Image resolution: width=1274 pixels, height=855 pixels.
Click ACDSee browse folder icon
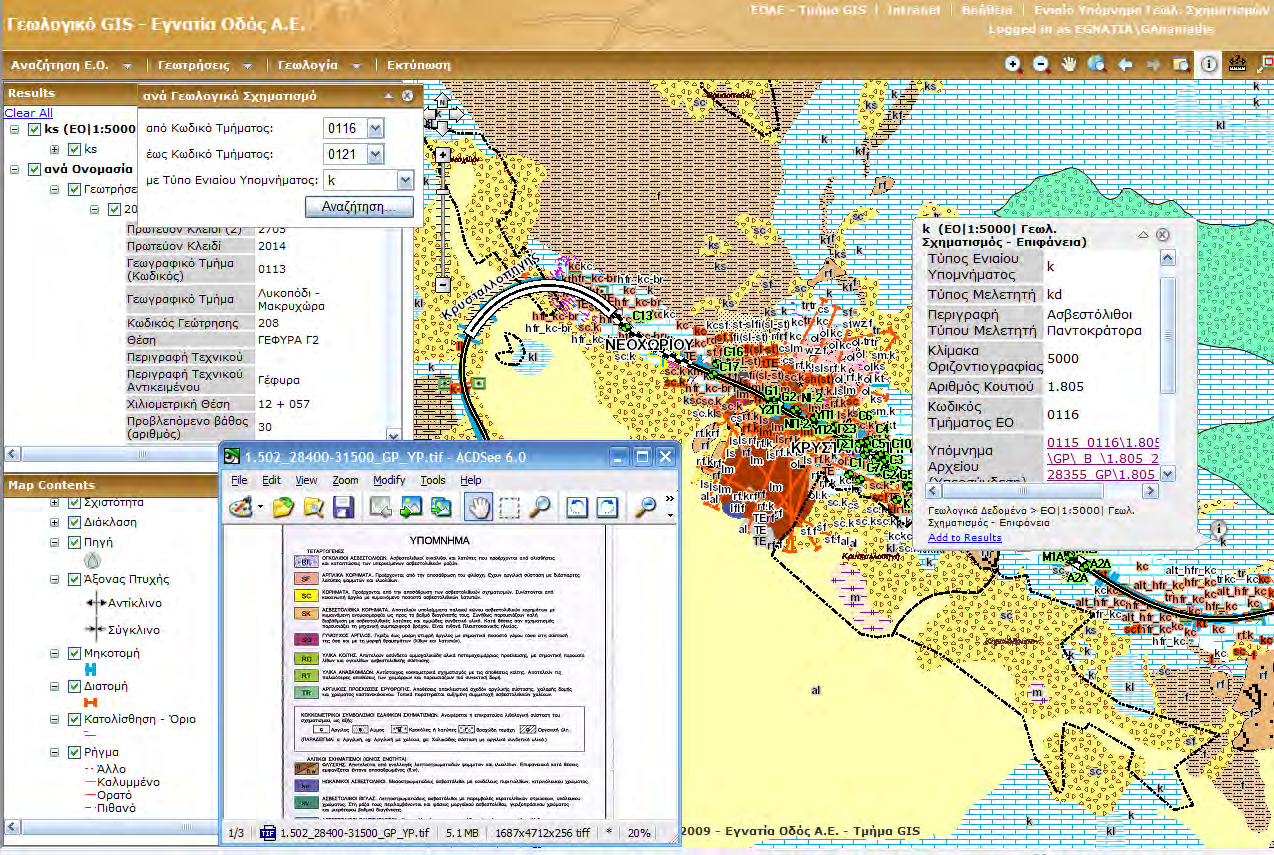pos(314,507)
